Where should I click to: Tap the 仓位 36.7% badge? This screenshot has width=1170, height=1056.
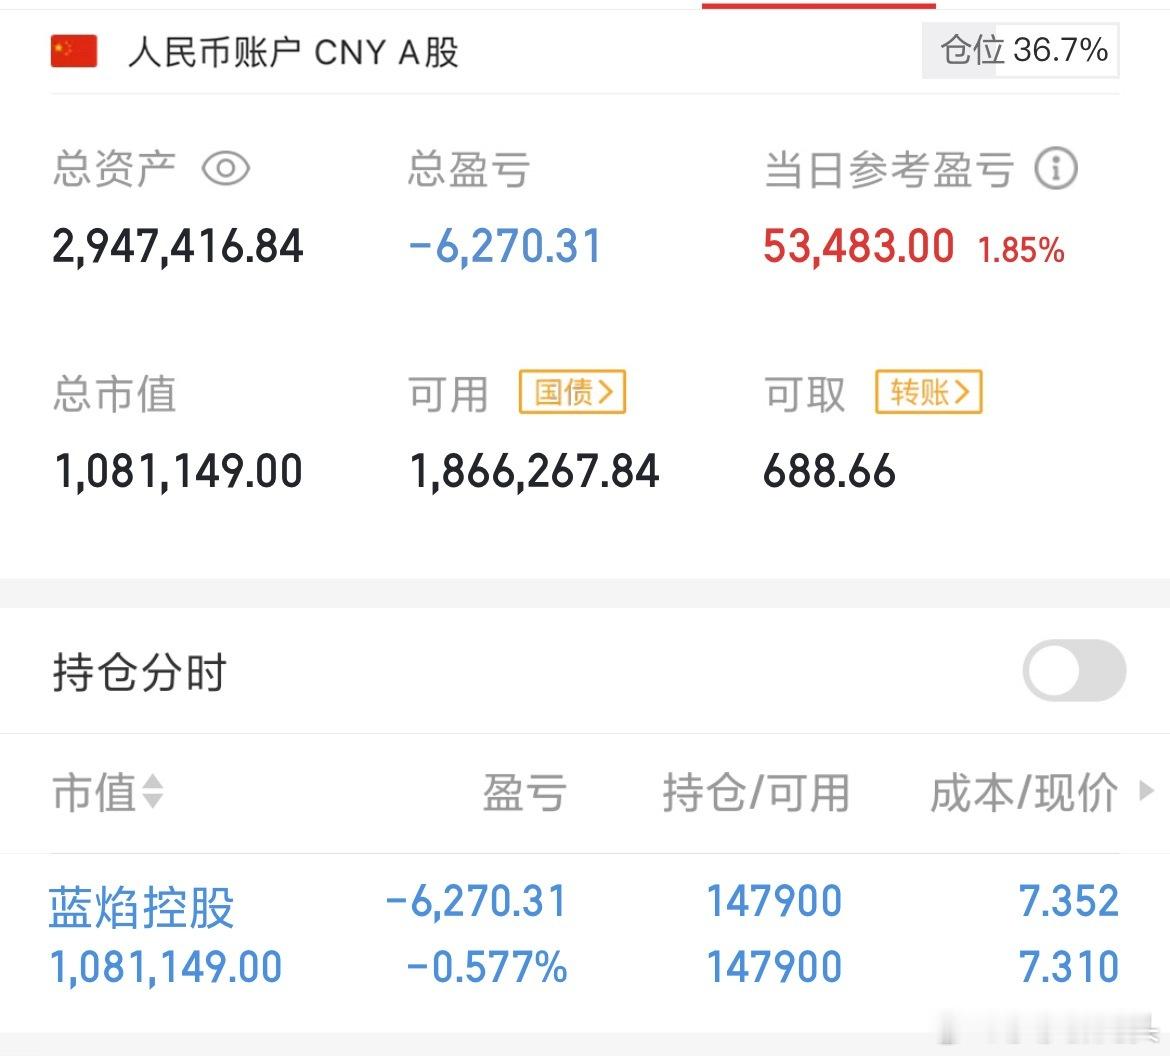pos(1021,51)
